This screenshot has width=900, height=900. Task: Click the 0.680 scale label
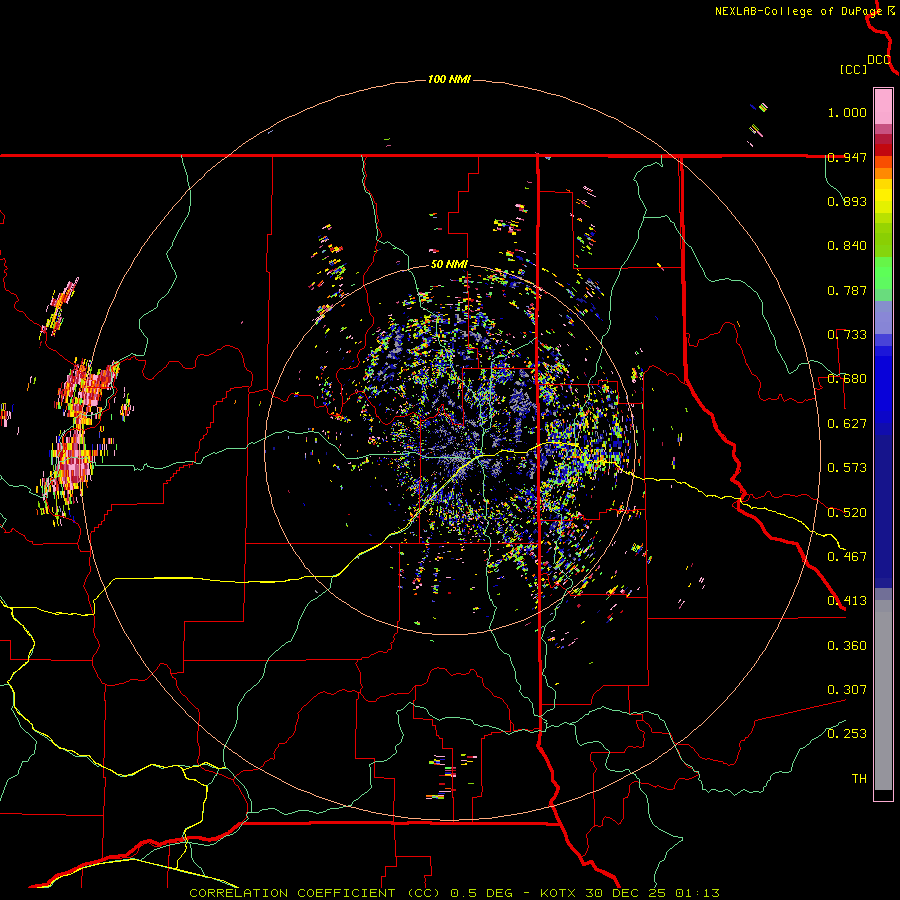847,379
